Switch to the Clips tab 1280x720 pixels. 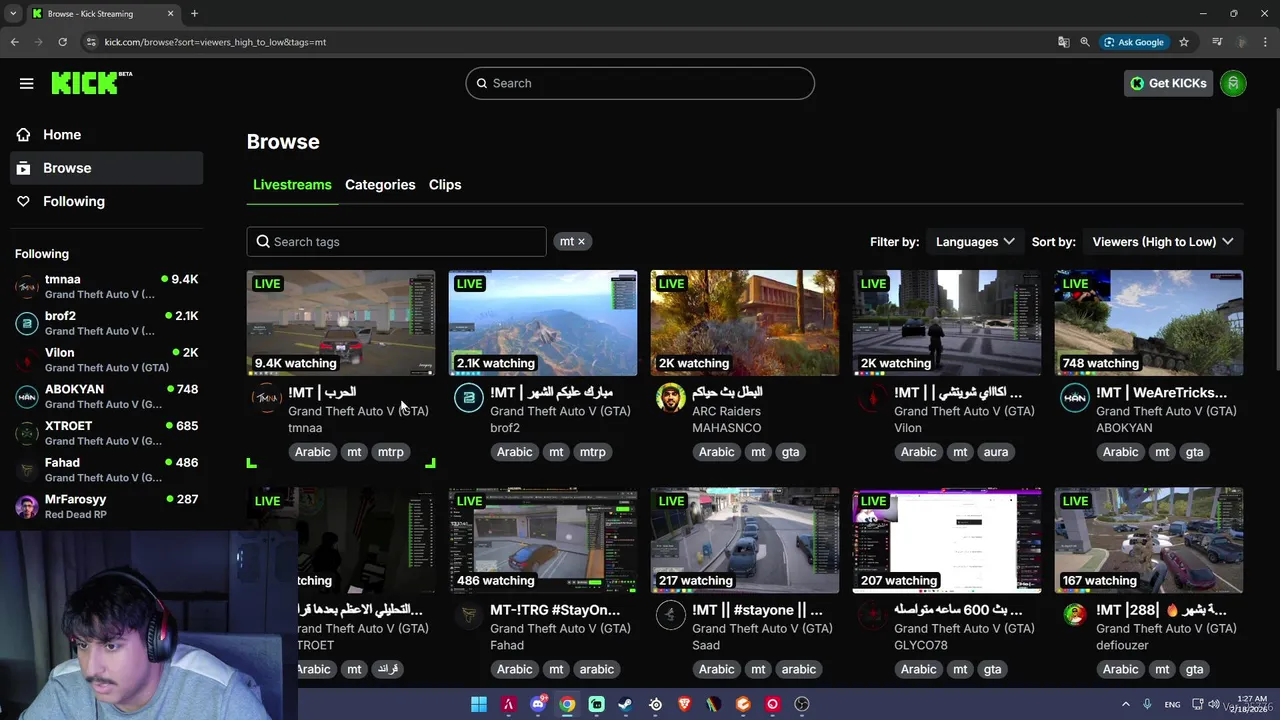[445, 185]
